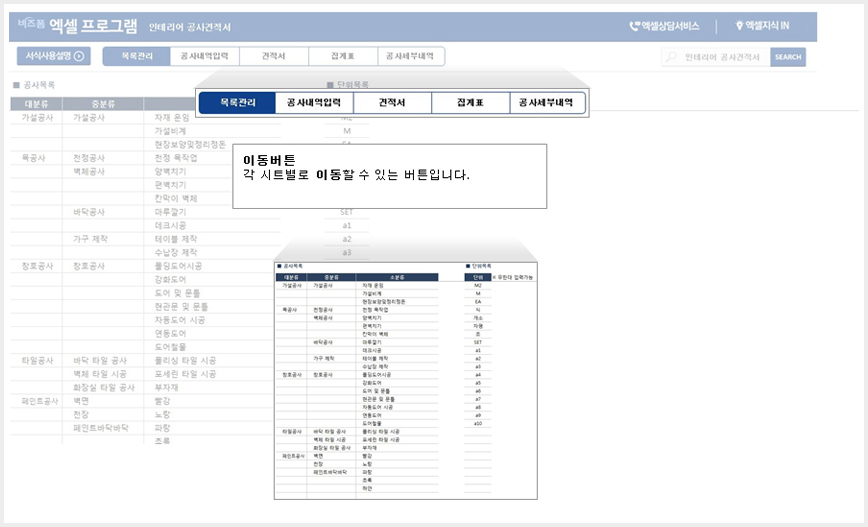Select the 화장실 타일 공사 cell in faded large table
The image size is (868, 527).
[x=104, y=388]
